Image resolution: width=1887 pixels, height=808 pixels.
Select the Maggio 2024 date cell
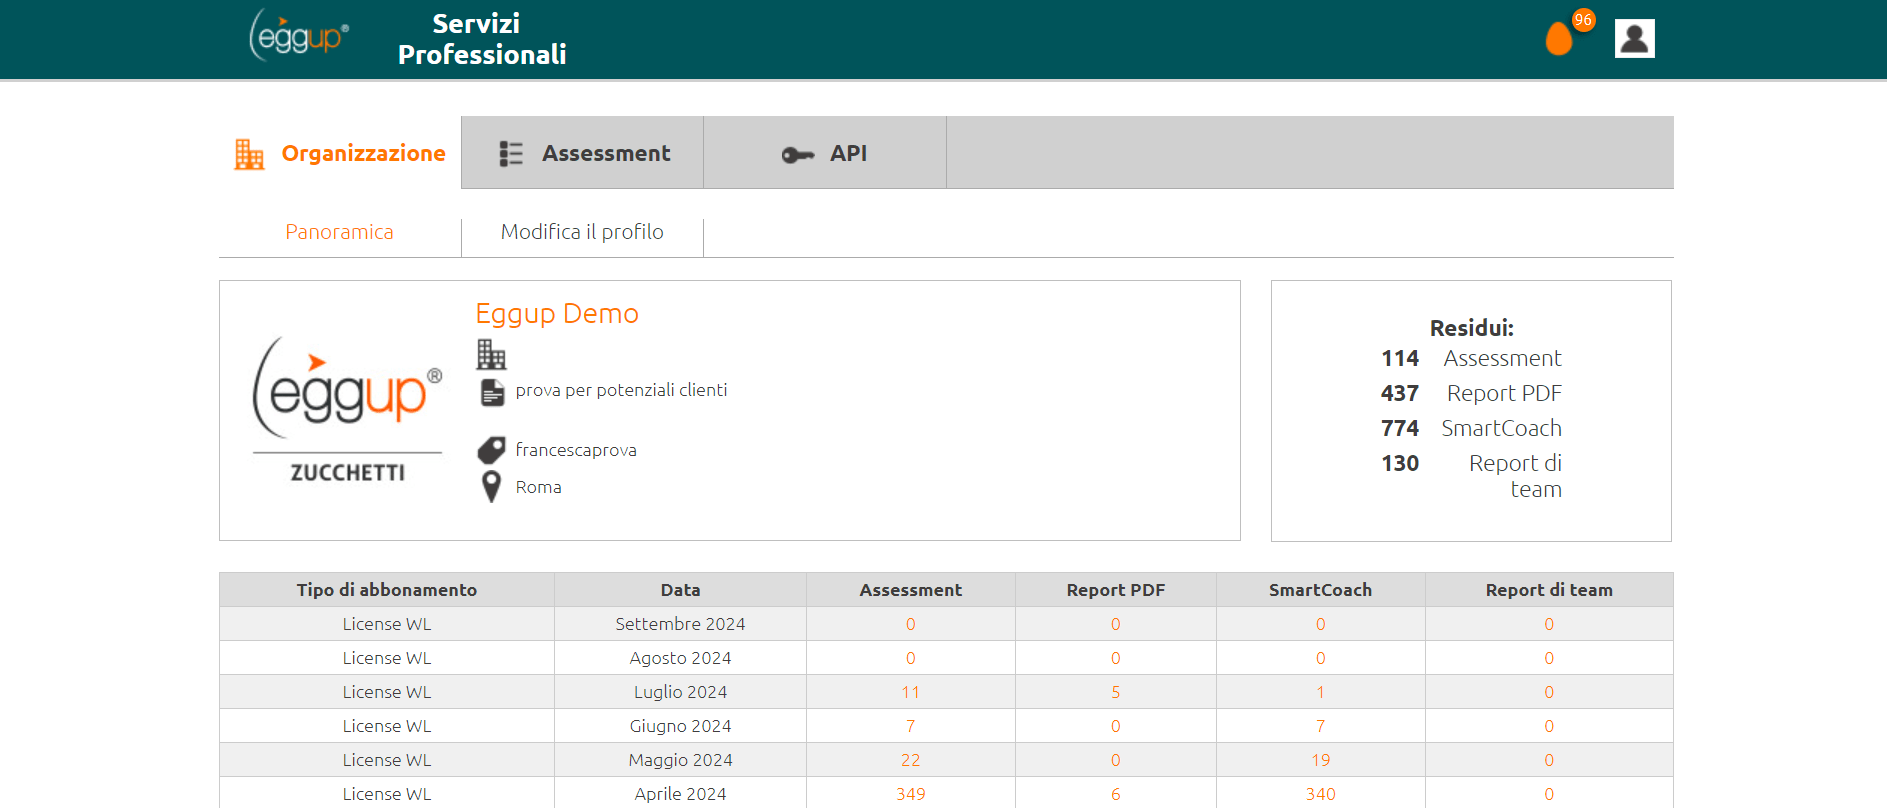[680, 760]
